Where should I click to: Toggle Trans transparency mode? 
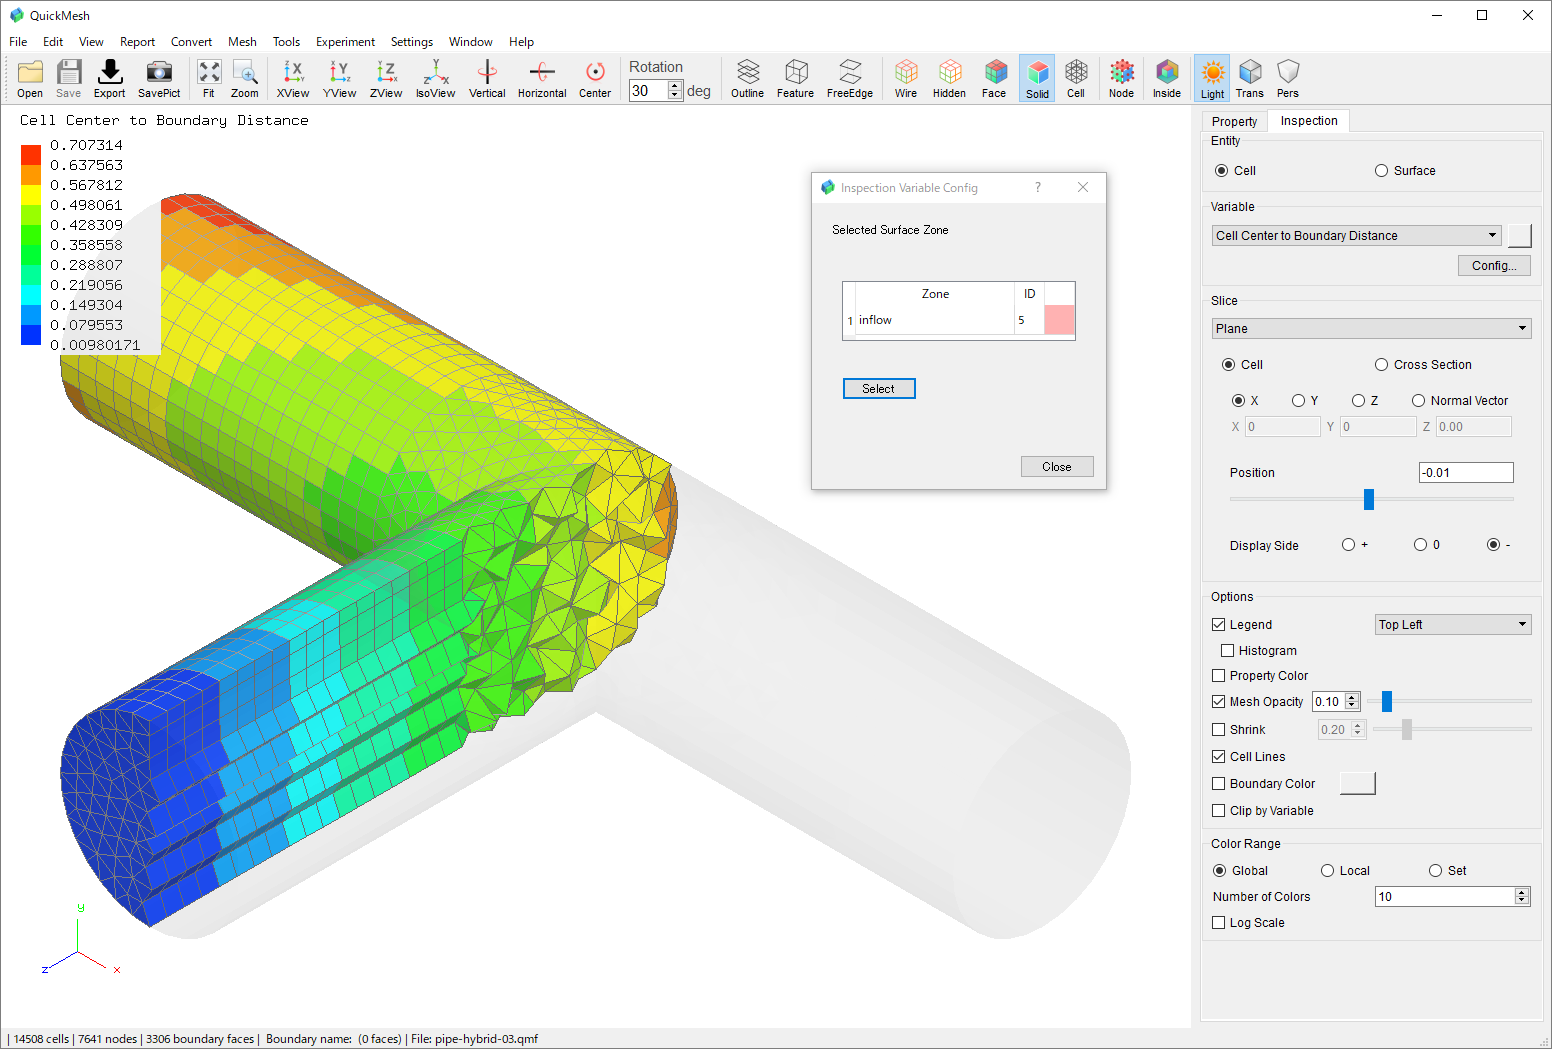[1250, 78]
